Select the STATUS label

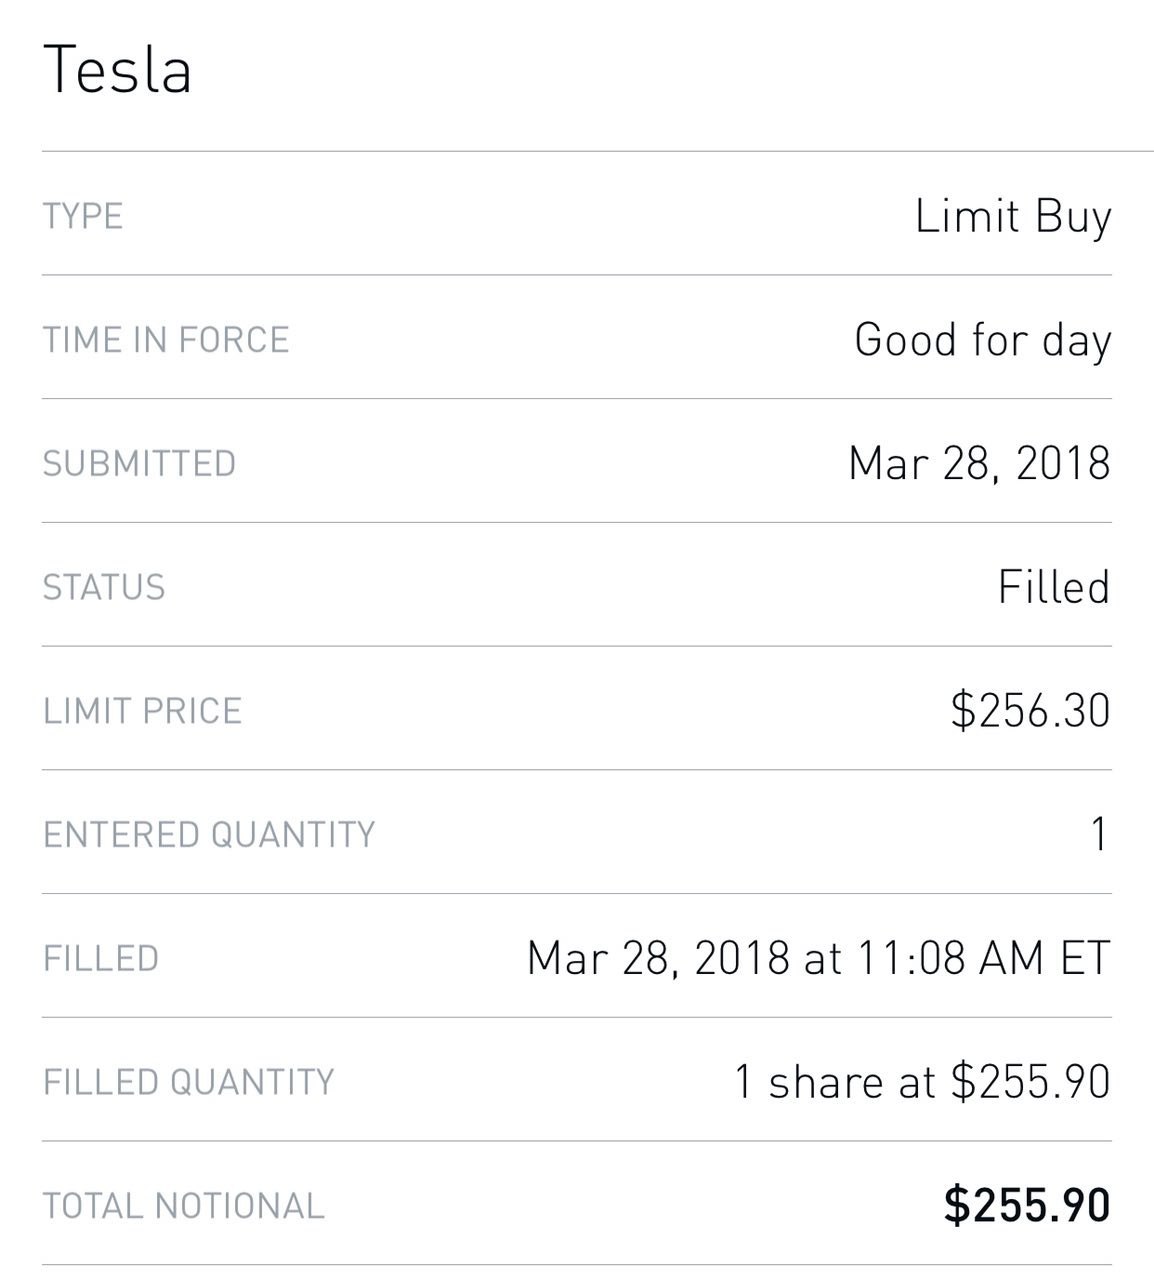(x=104, y=587)
